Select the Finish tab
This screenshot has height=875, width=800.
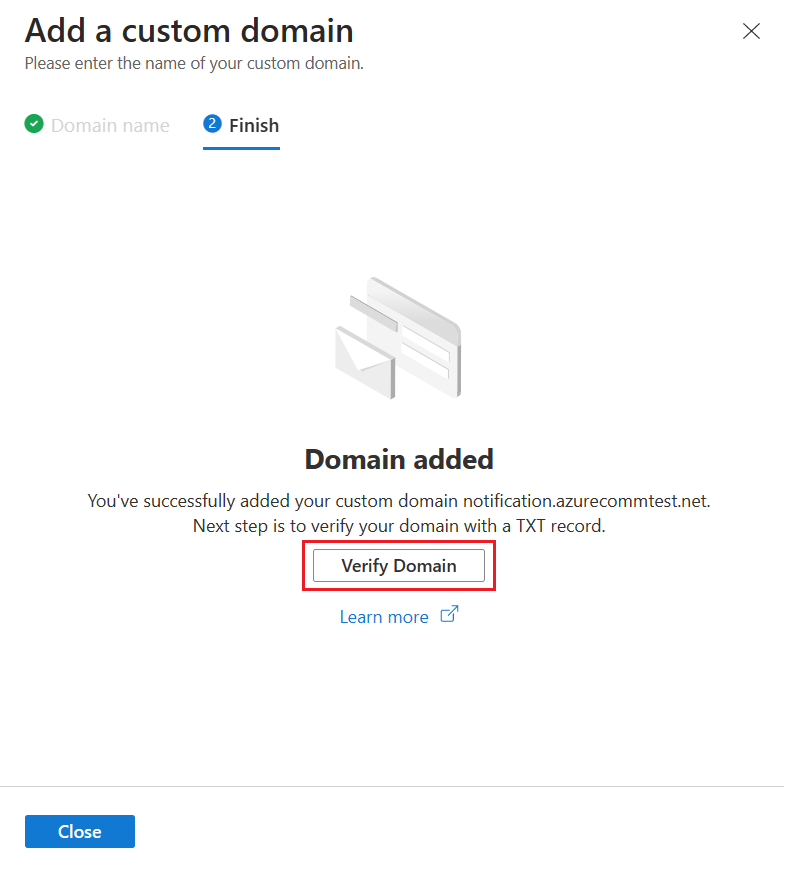[253, 124]
